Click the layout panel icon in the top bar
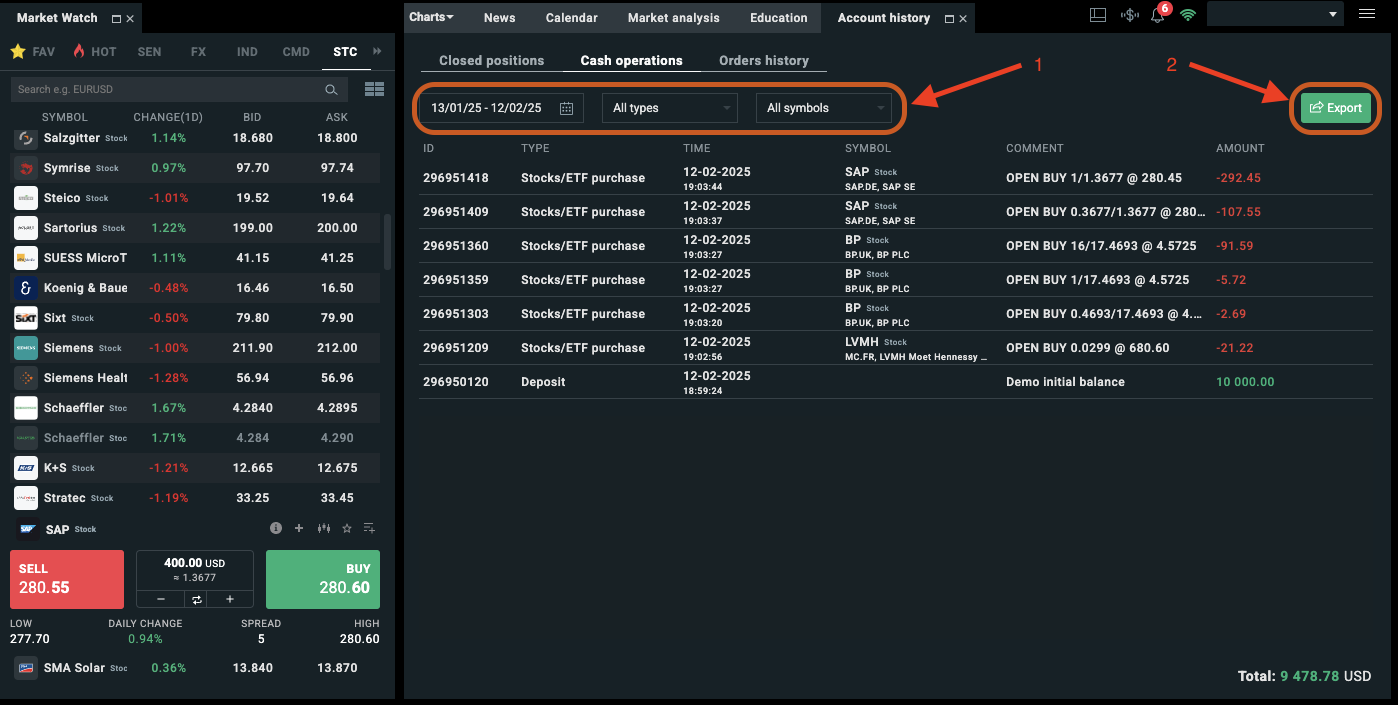This screenshot has height=705, width=1398. 1098,15
